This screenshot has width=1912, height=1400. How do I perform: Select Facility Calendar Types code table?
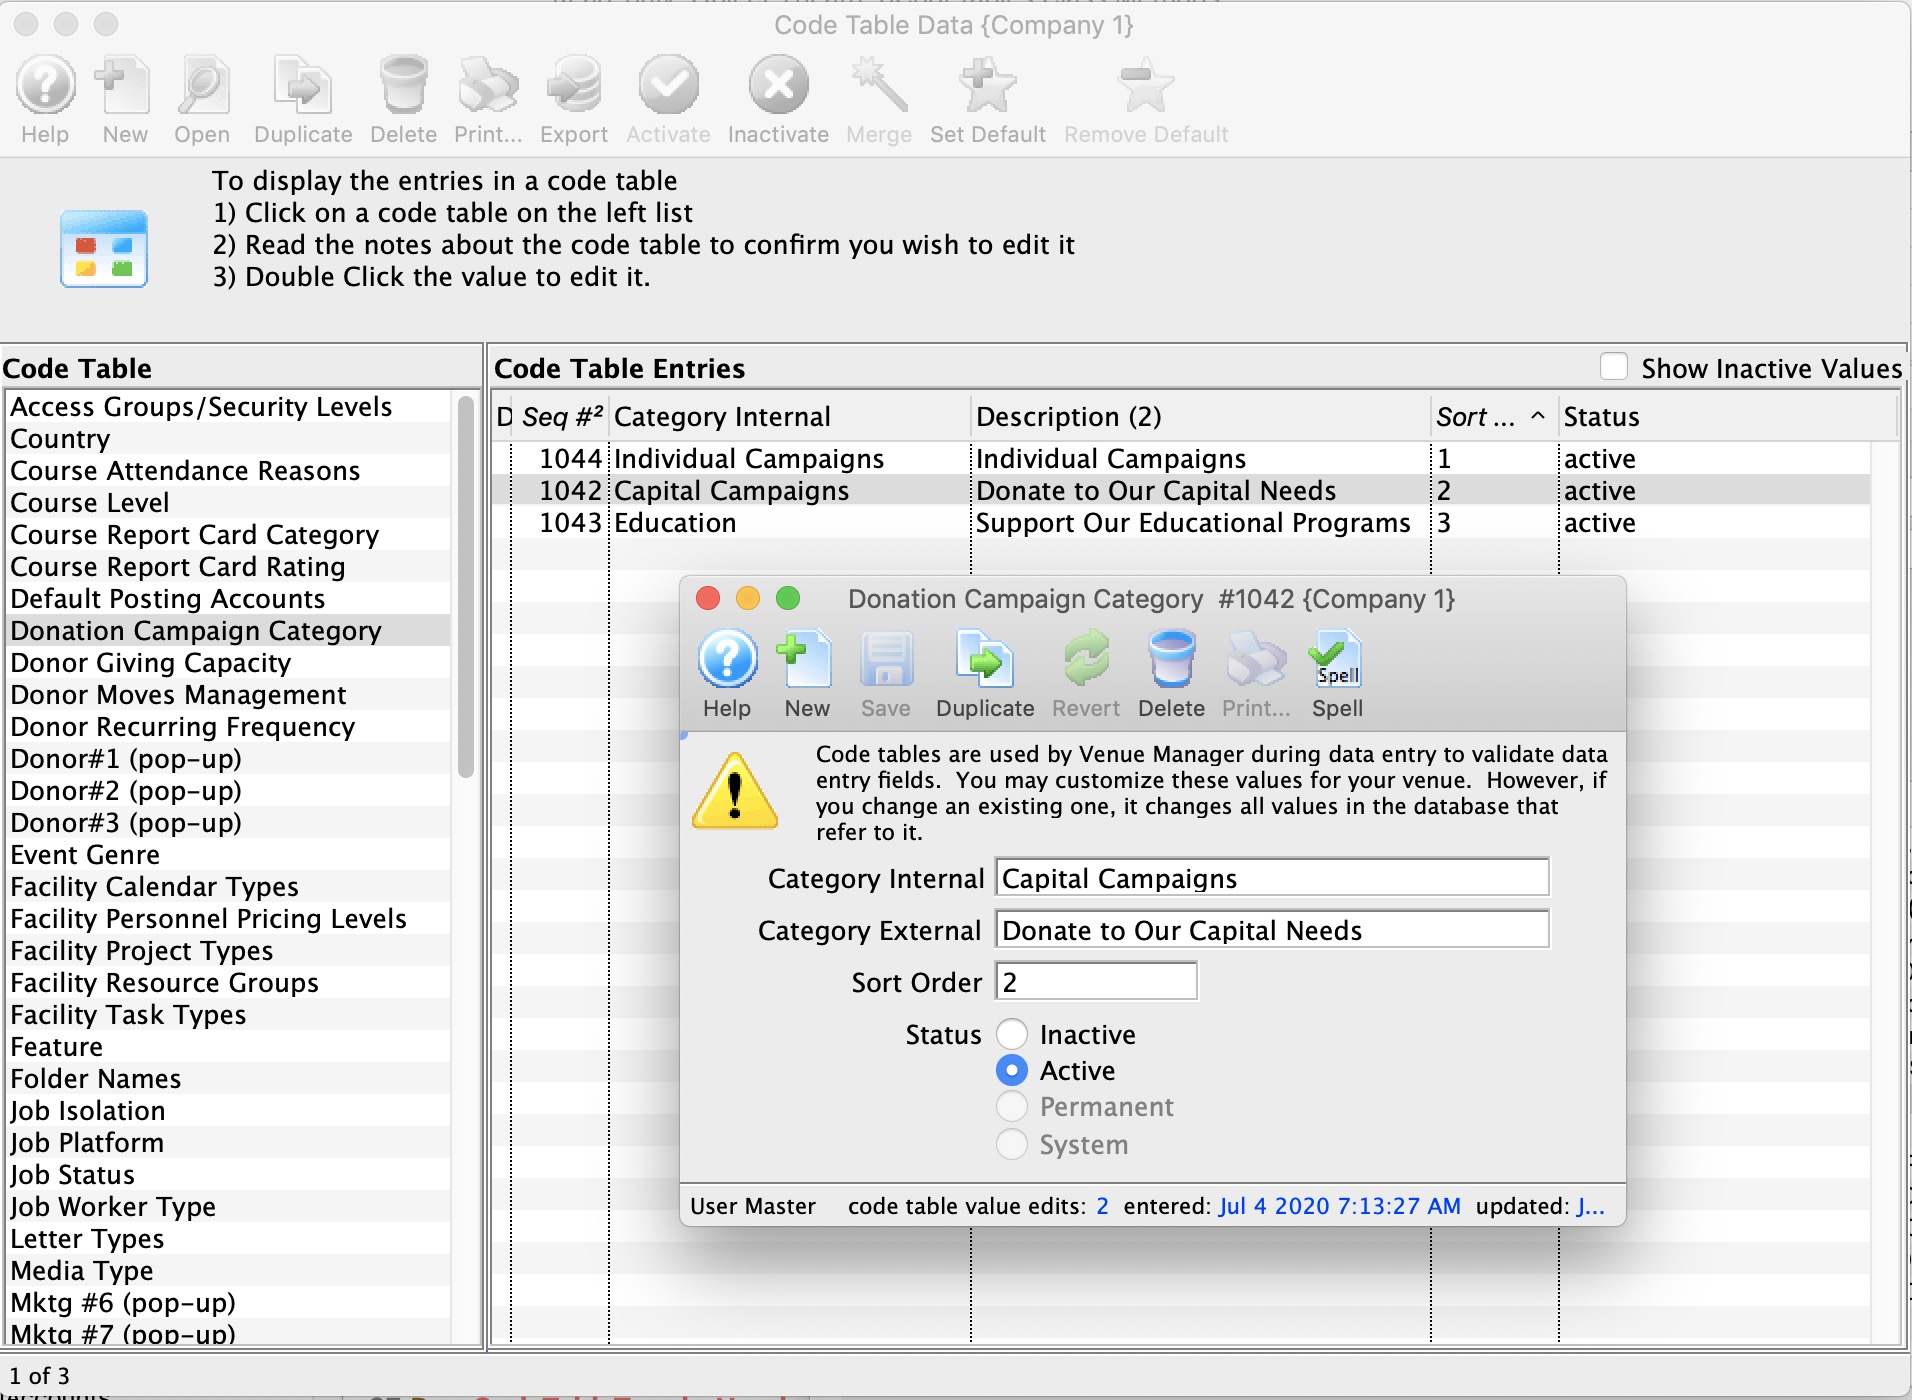[228, 887]
